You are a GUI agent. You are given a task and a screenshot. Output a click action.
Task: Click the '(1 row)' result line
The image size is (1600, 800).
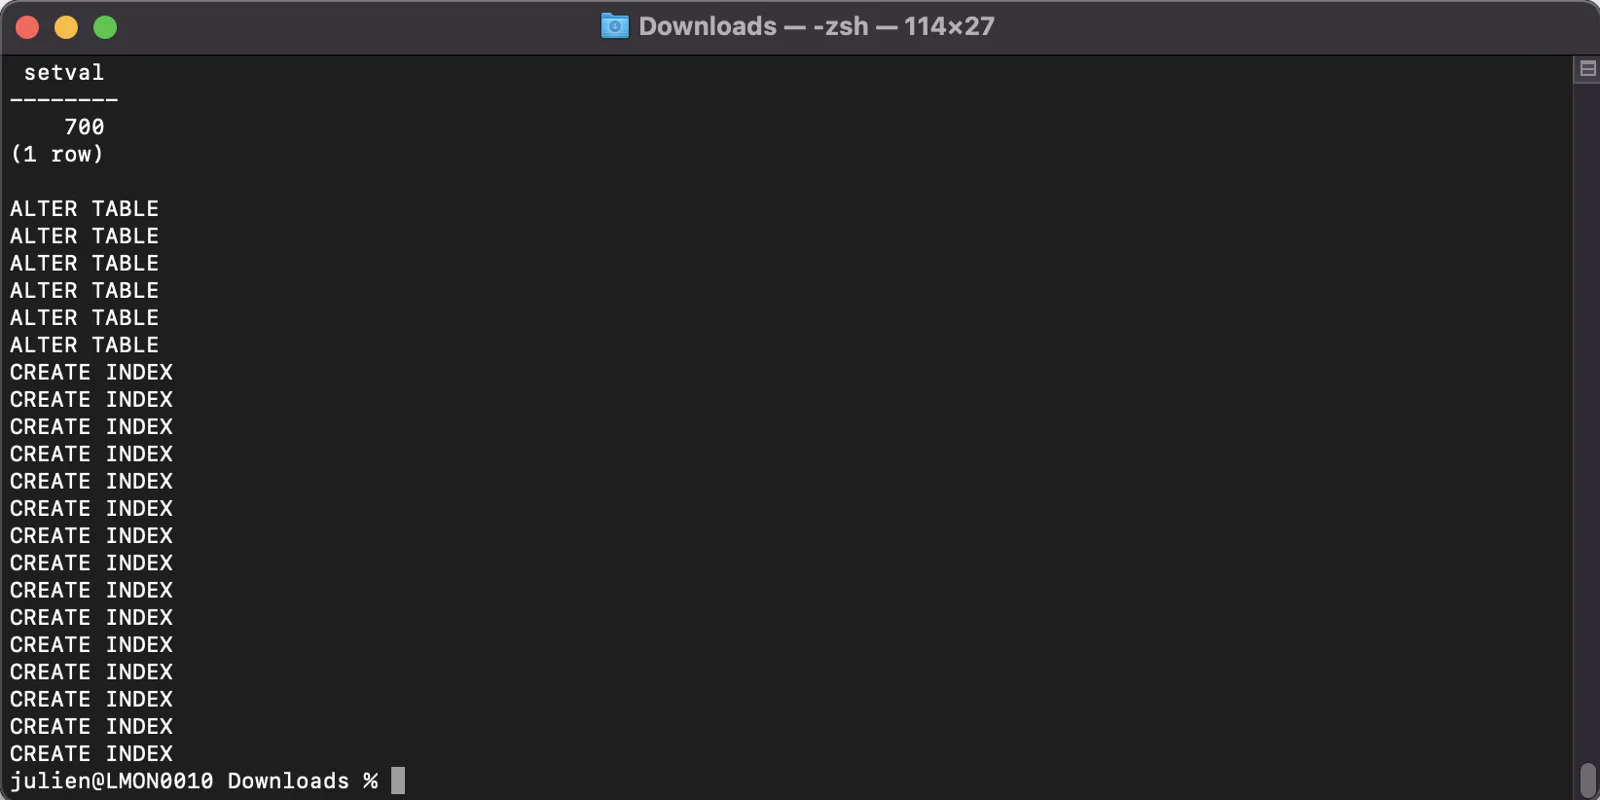pos(57,154)
